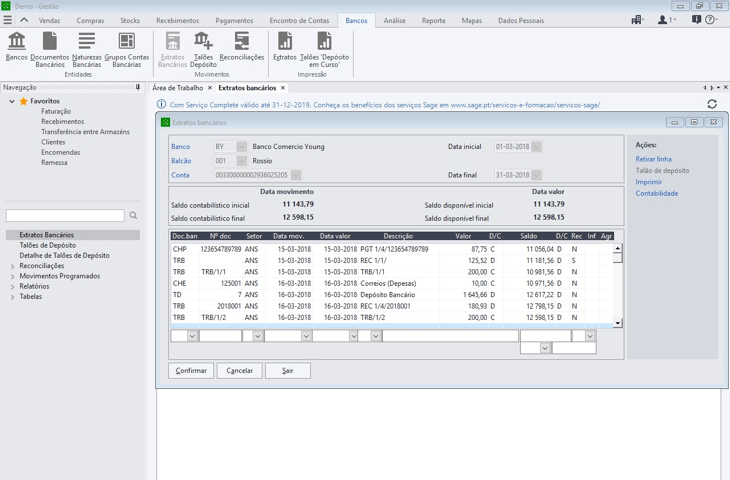Screen dimensions: 730x480
Task: Switch to the Recebimentos ribbon tab
Action: tap(177, 20)
